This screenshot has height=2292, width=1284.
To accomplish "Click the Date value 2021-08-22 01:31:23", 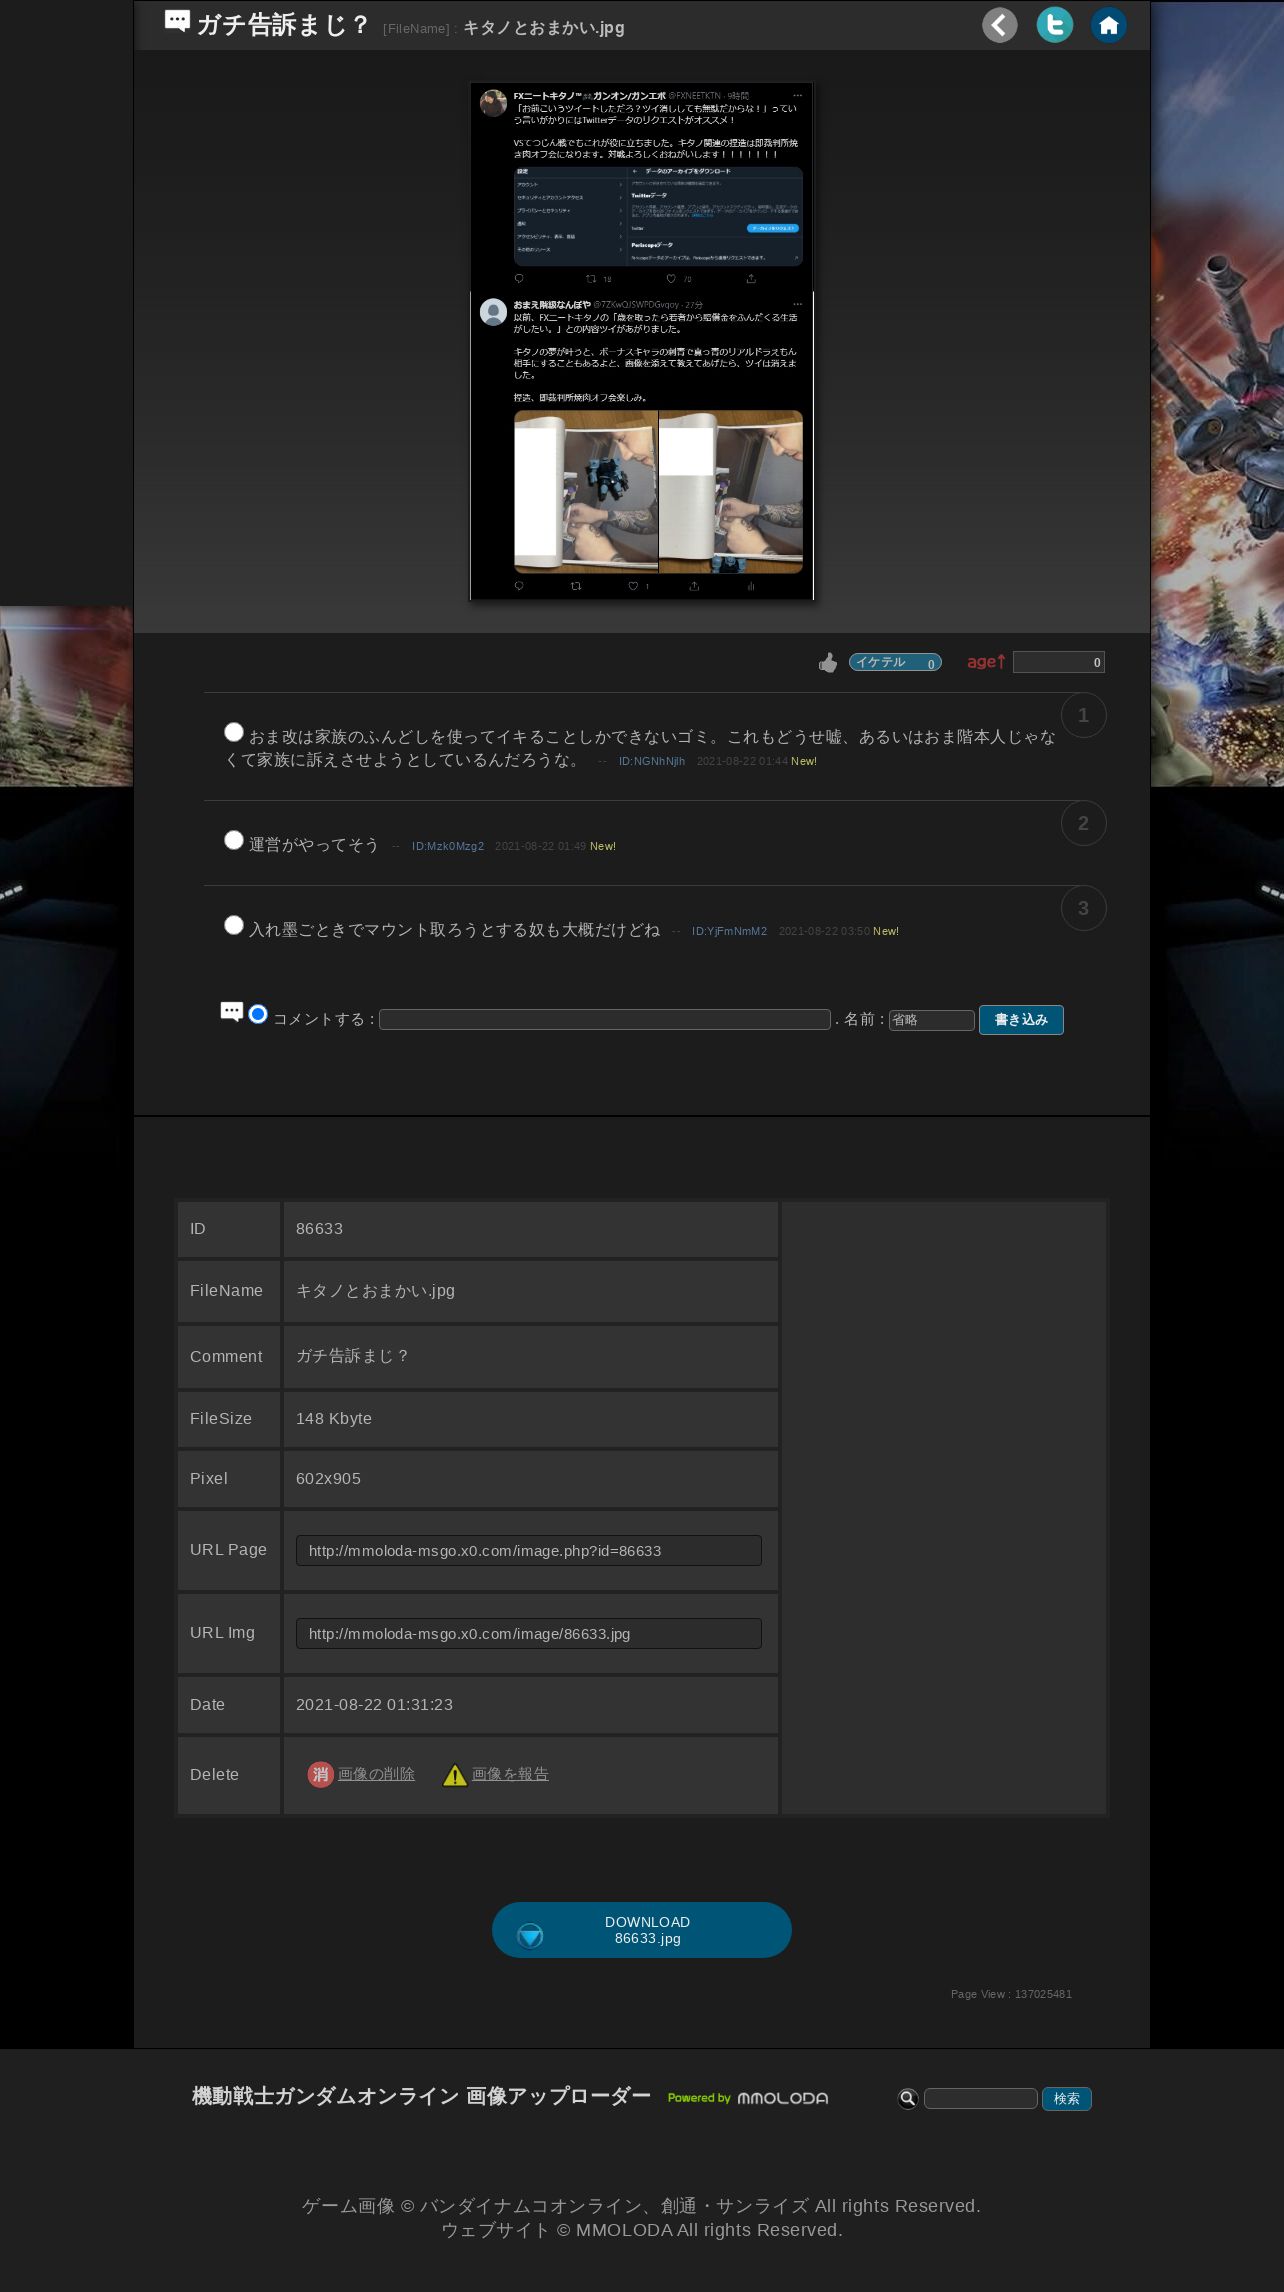I will tap(374, 1705).
